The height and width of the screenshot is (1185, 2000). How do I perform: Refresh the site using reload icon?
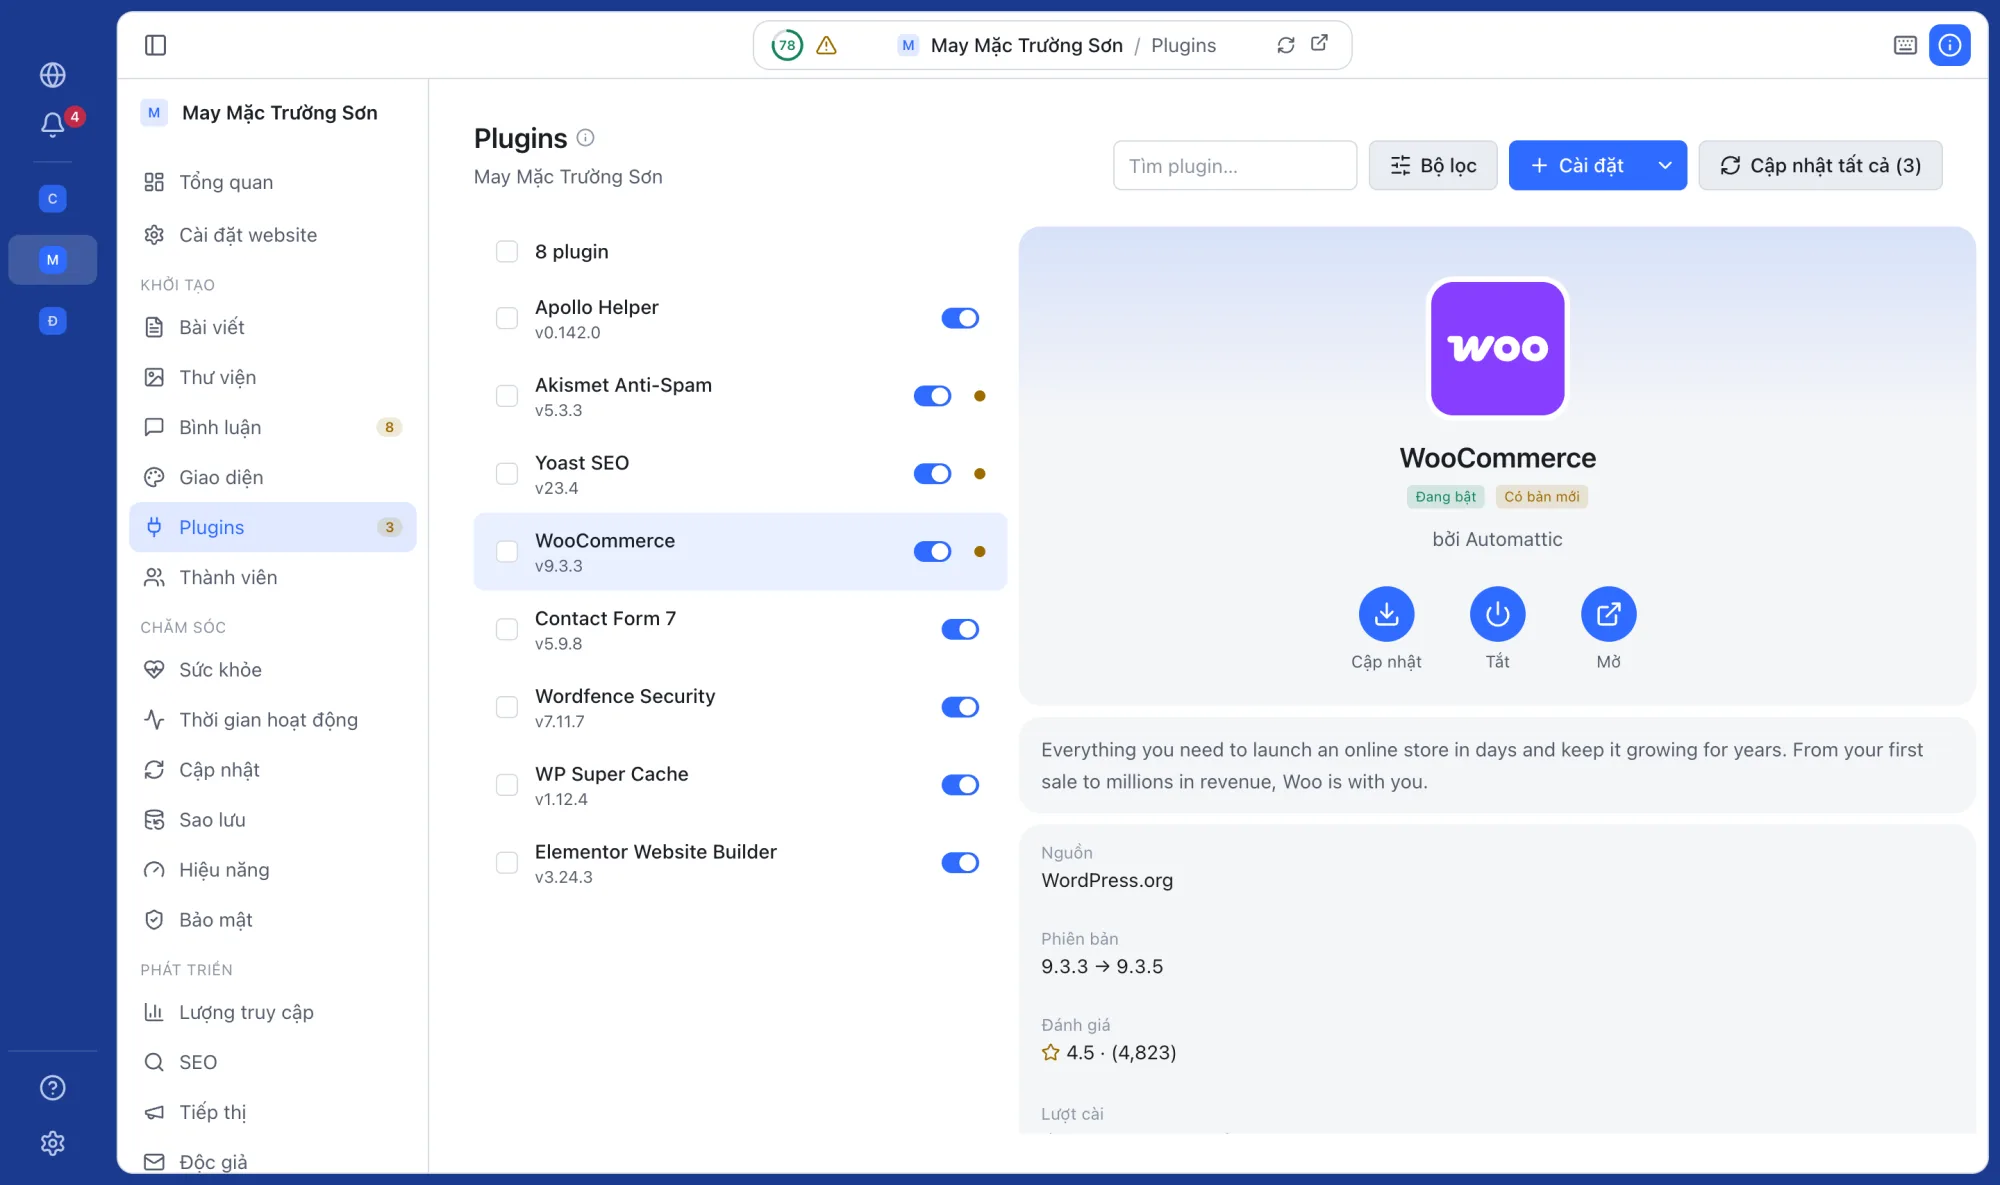tap(1286, 45)
